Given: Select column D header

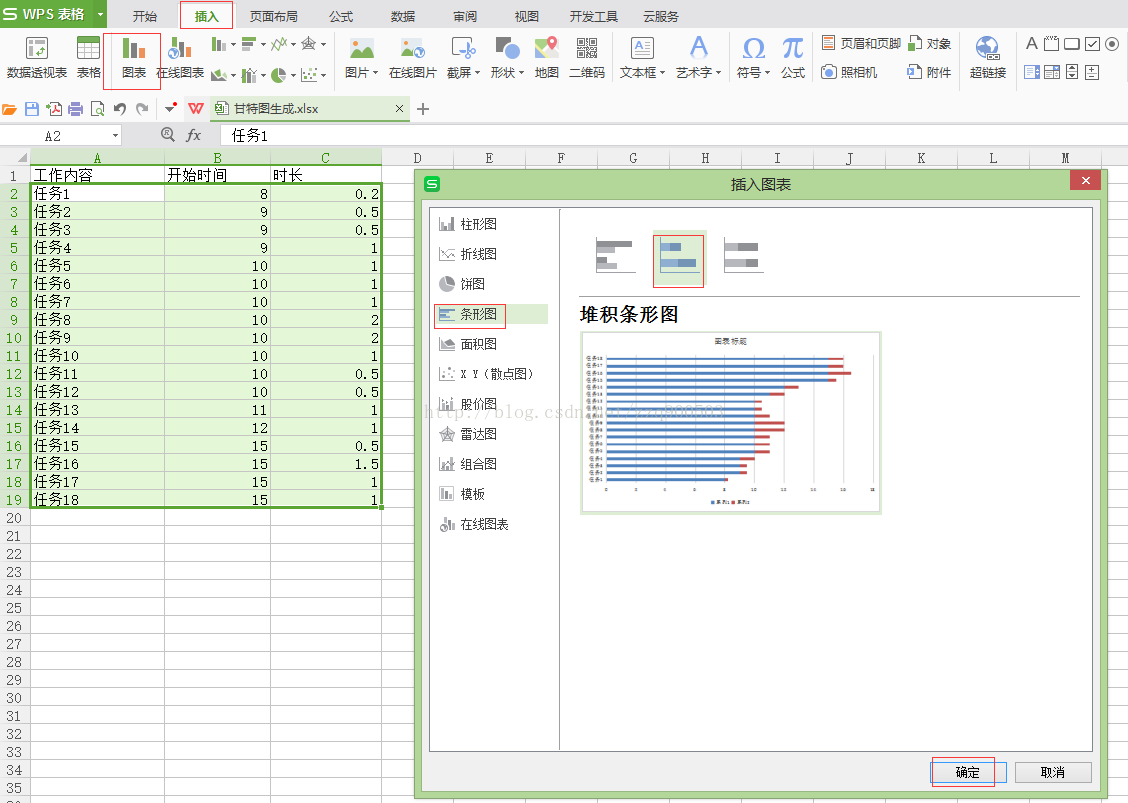Looking at the screenshot, I should pos(417,158).
